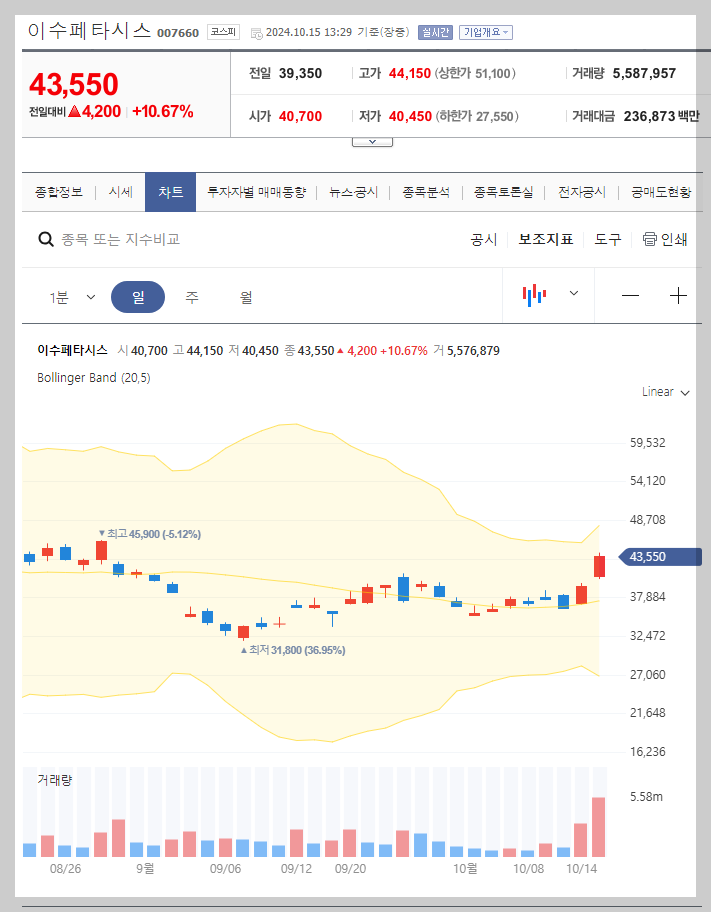Select the candlestick chart style icon
Image resolution: width=711 pixels, height=912 pixels.
pyautogui.click(x=535, y=294)
